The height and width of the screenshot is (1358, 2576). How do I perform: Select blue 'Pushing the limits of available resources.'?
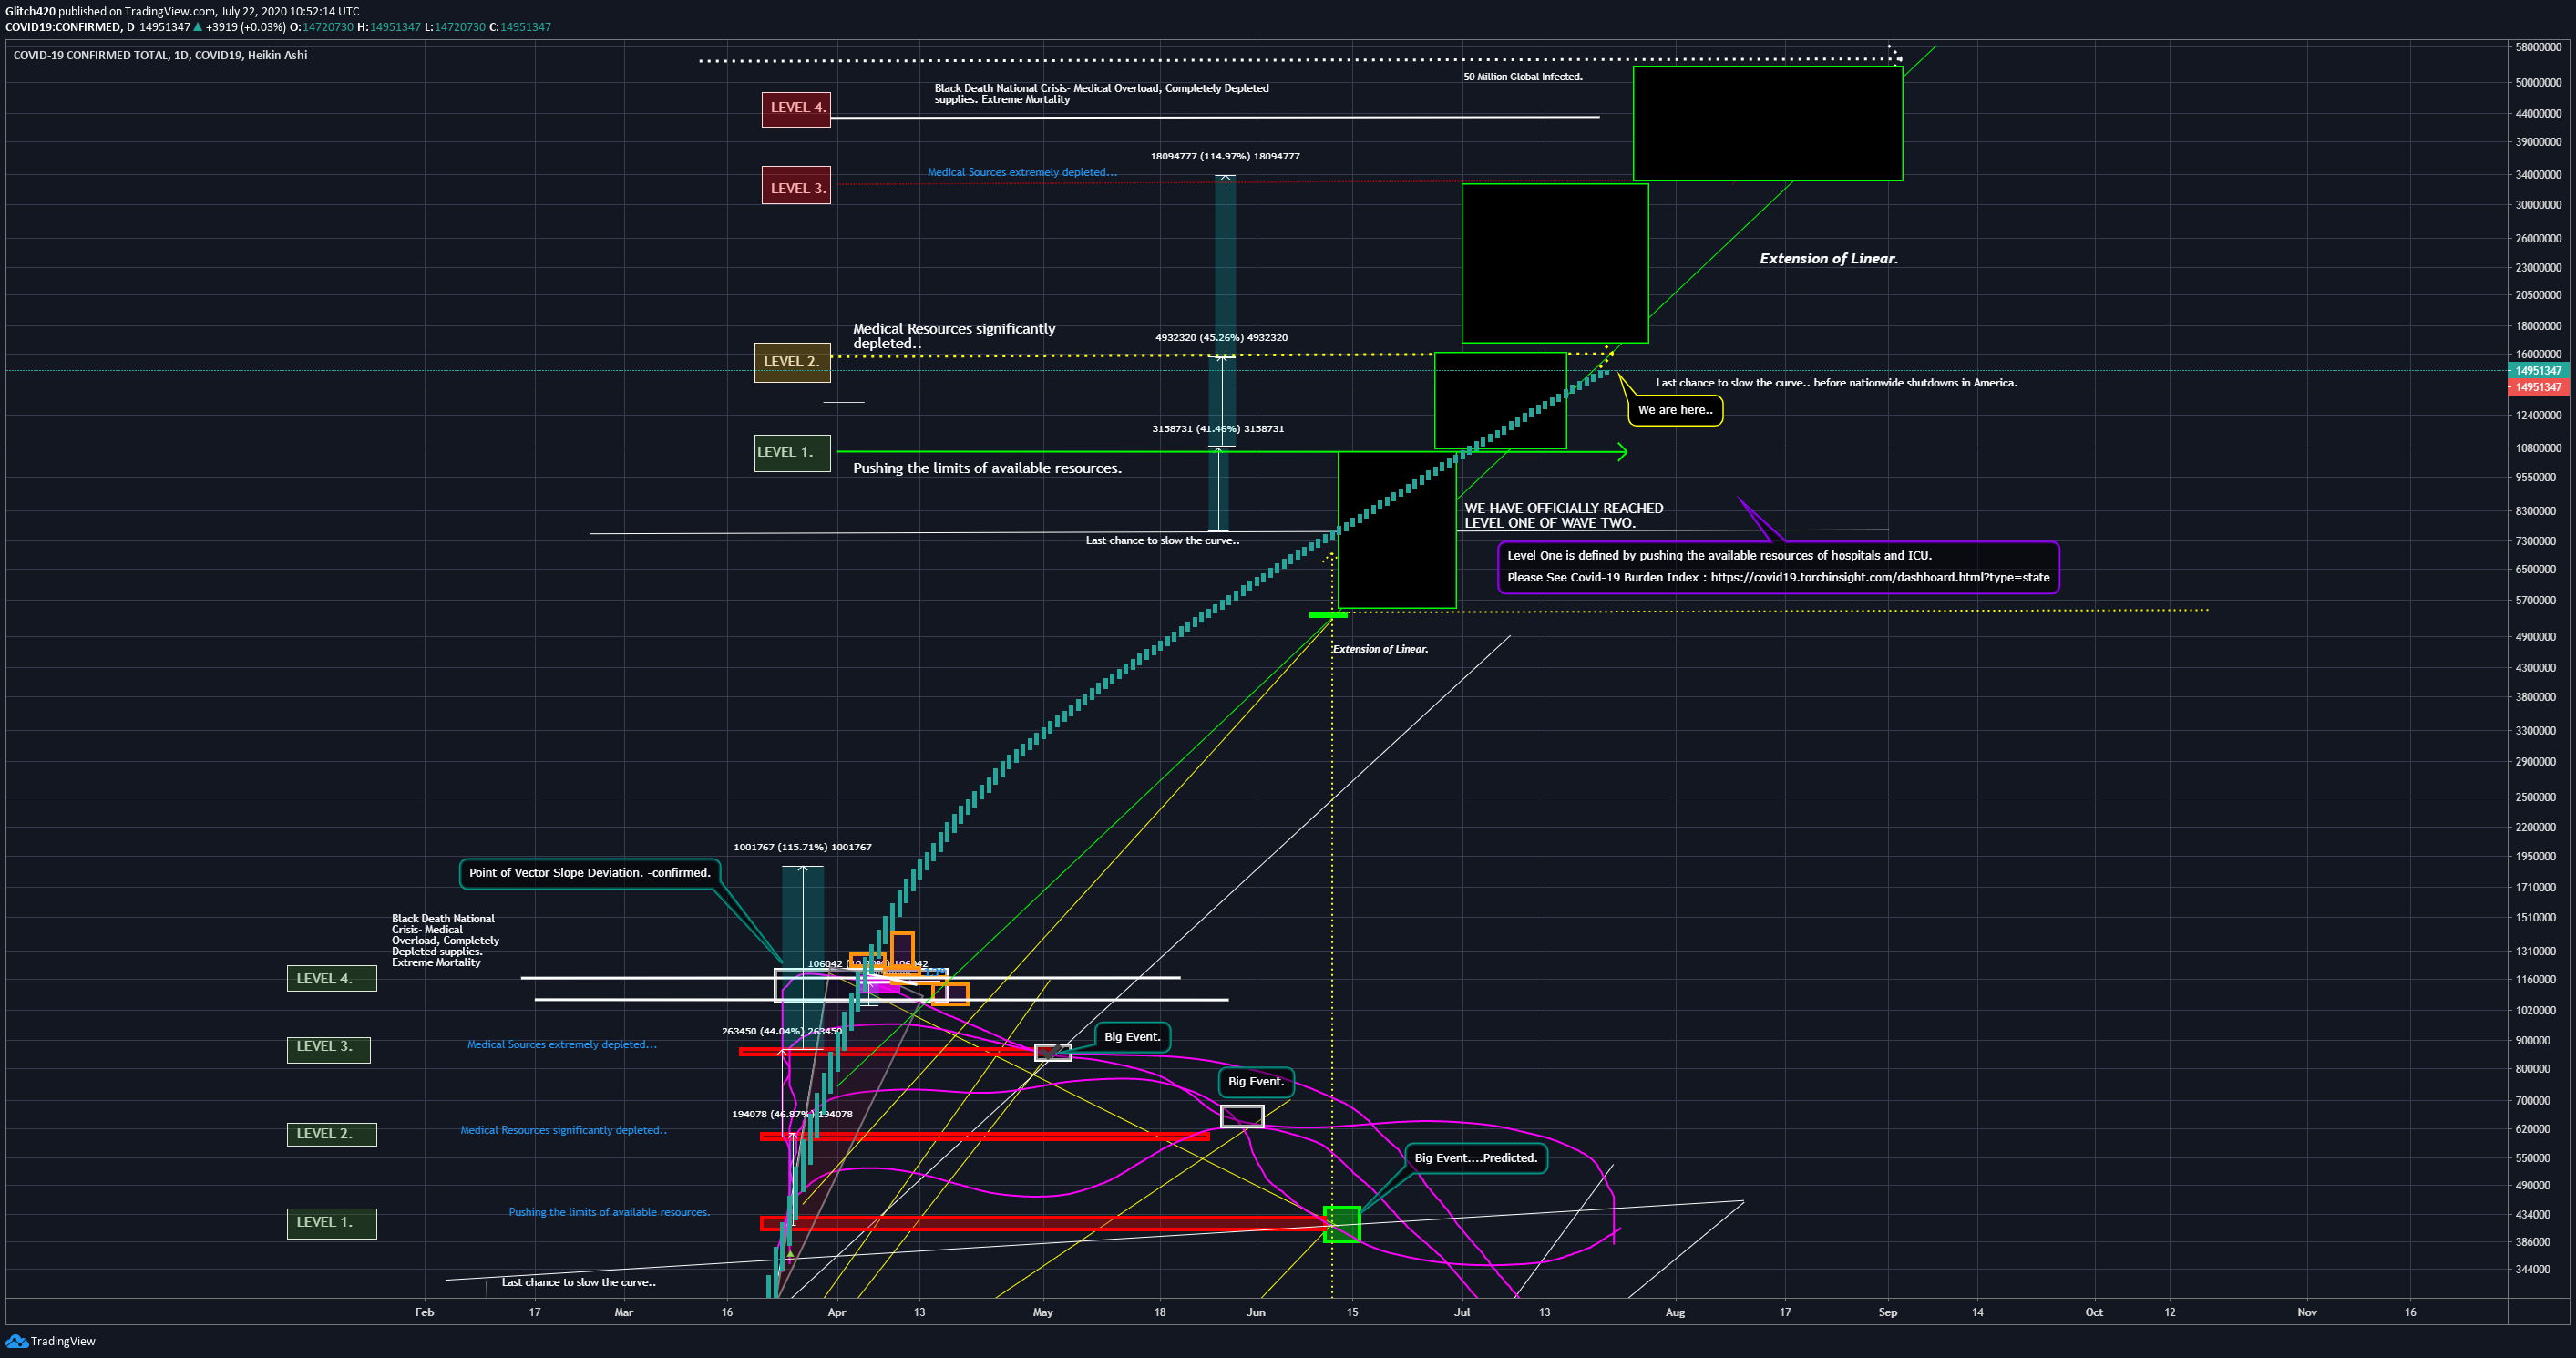point(609,1212)
